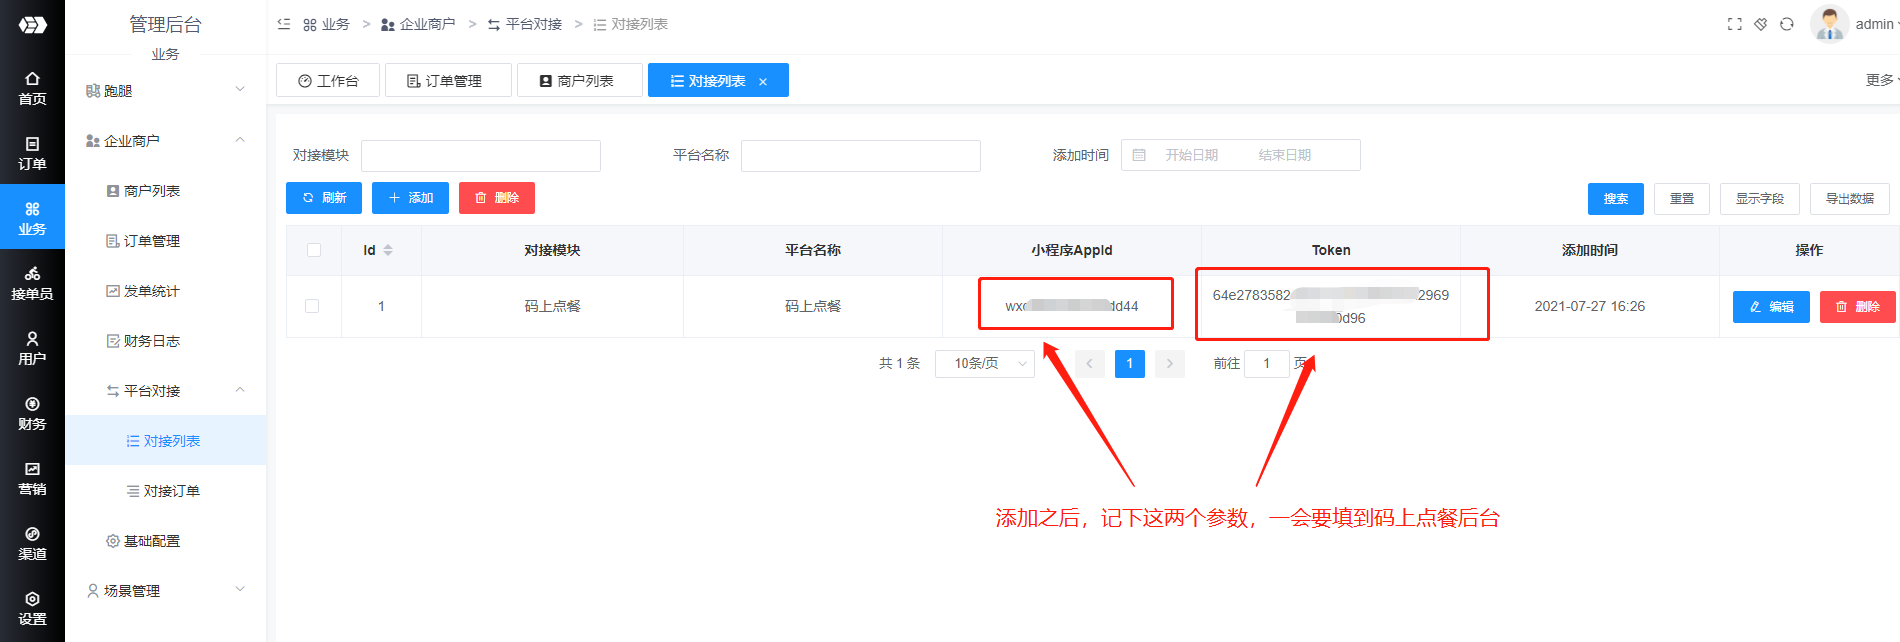
Task: Click the 显示字段 button
Action: click(x=1760, y=199)
